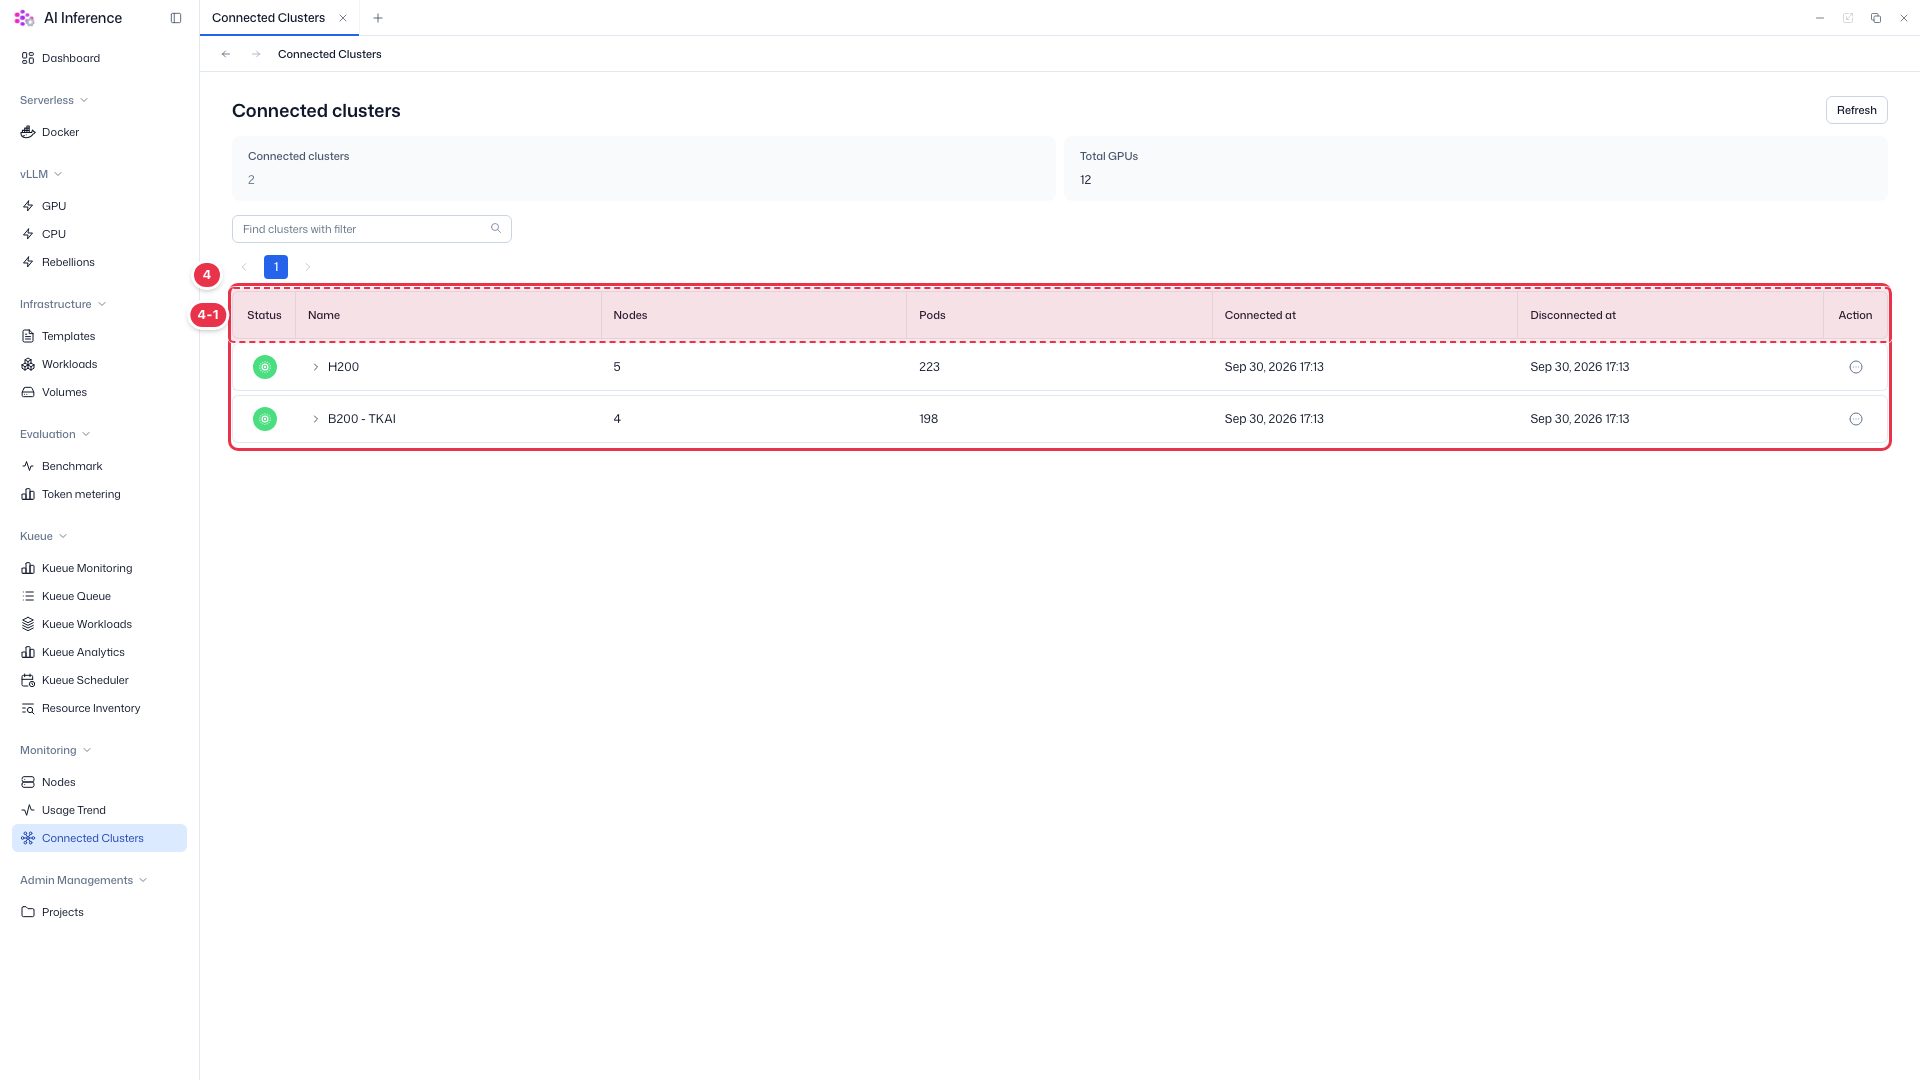Screen dimensions: 1920x1080
Task: Click the Refresh button
Action: pyautogui.click(x=1856, y=110)
